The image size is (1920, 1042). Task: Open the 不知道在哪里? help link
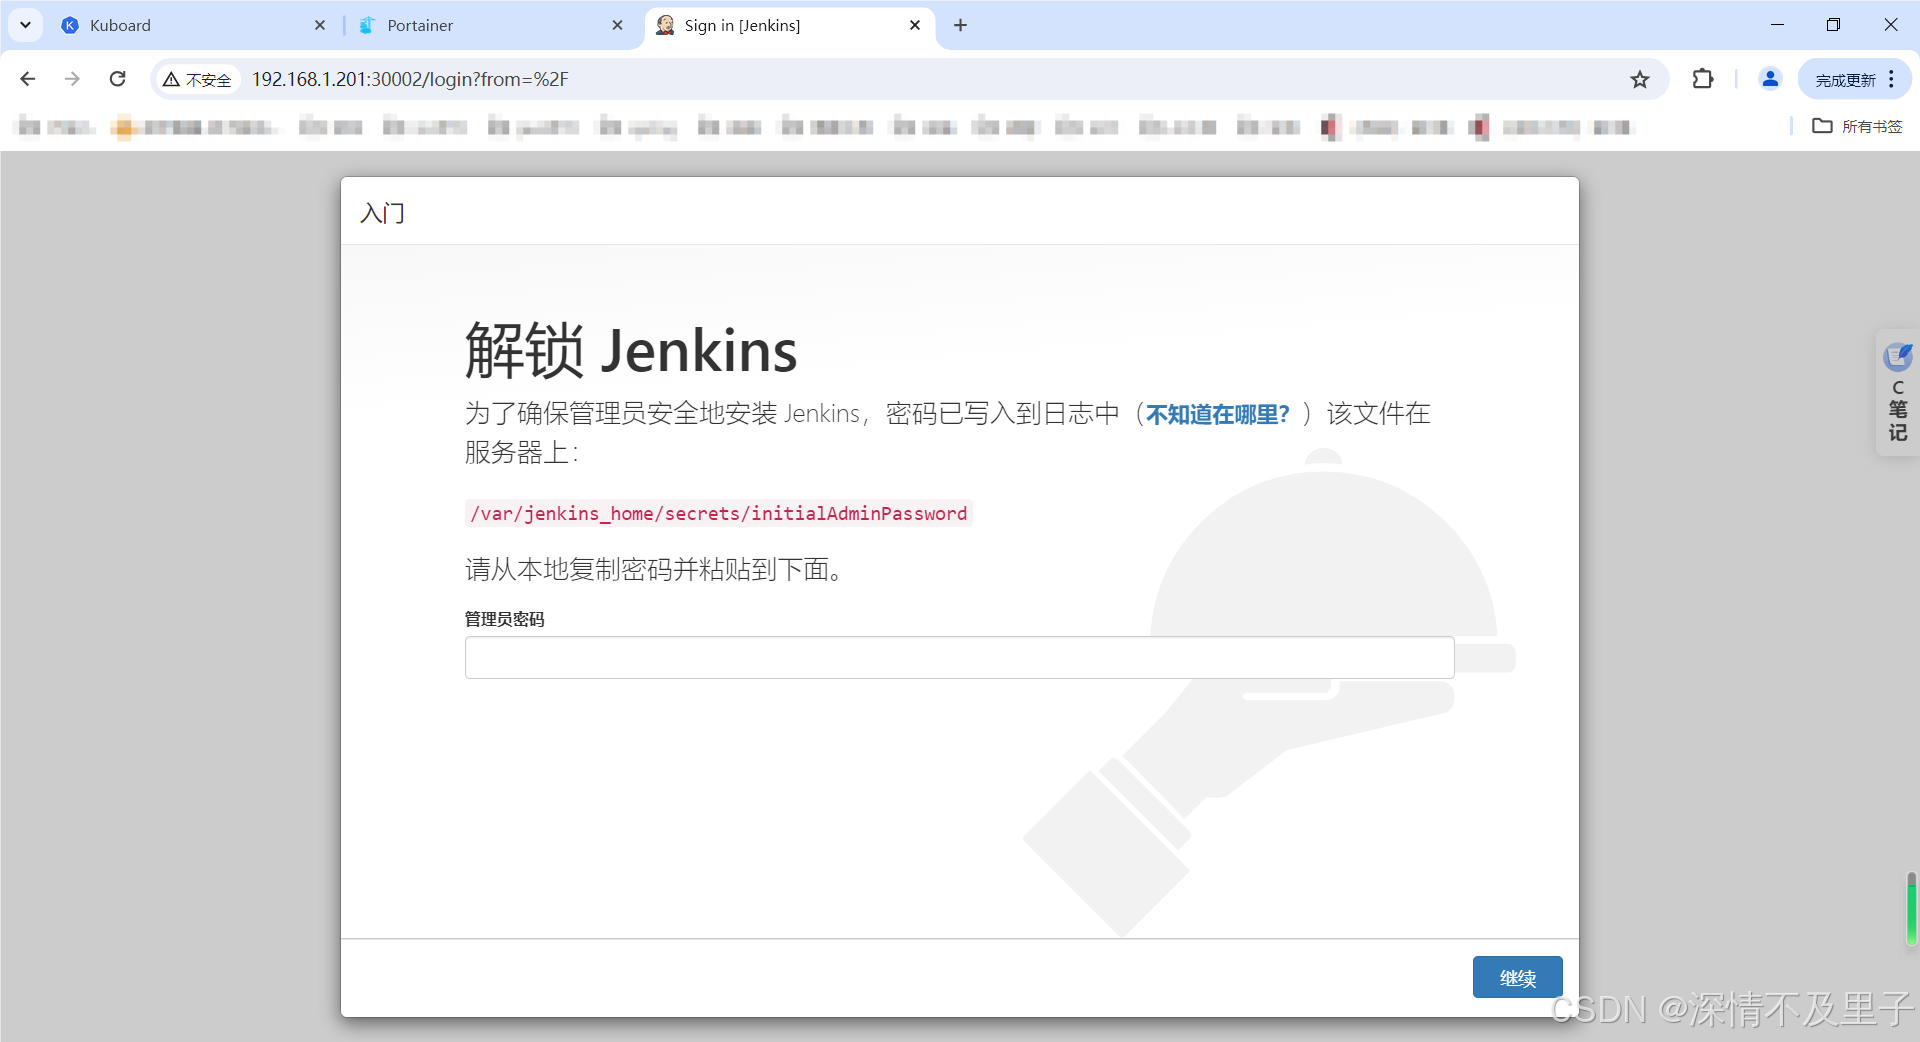point(1217,414)
